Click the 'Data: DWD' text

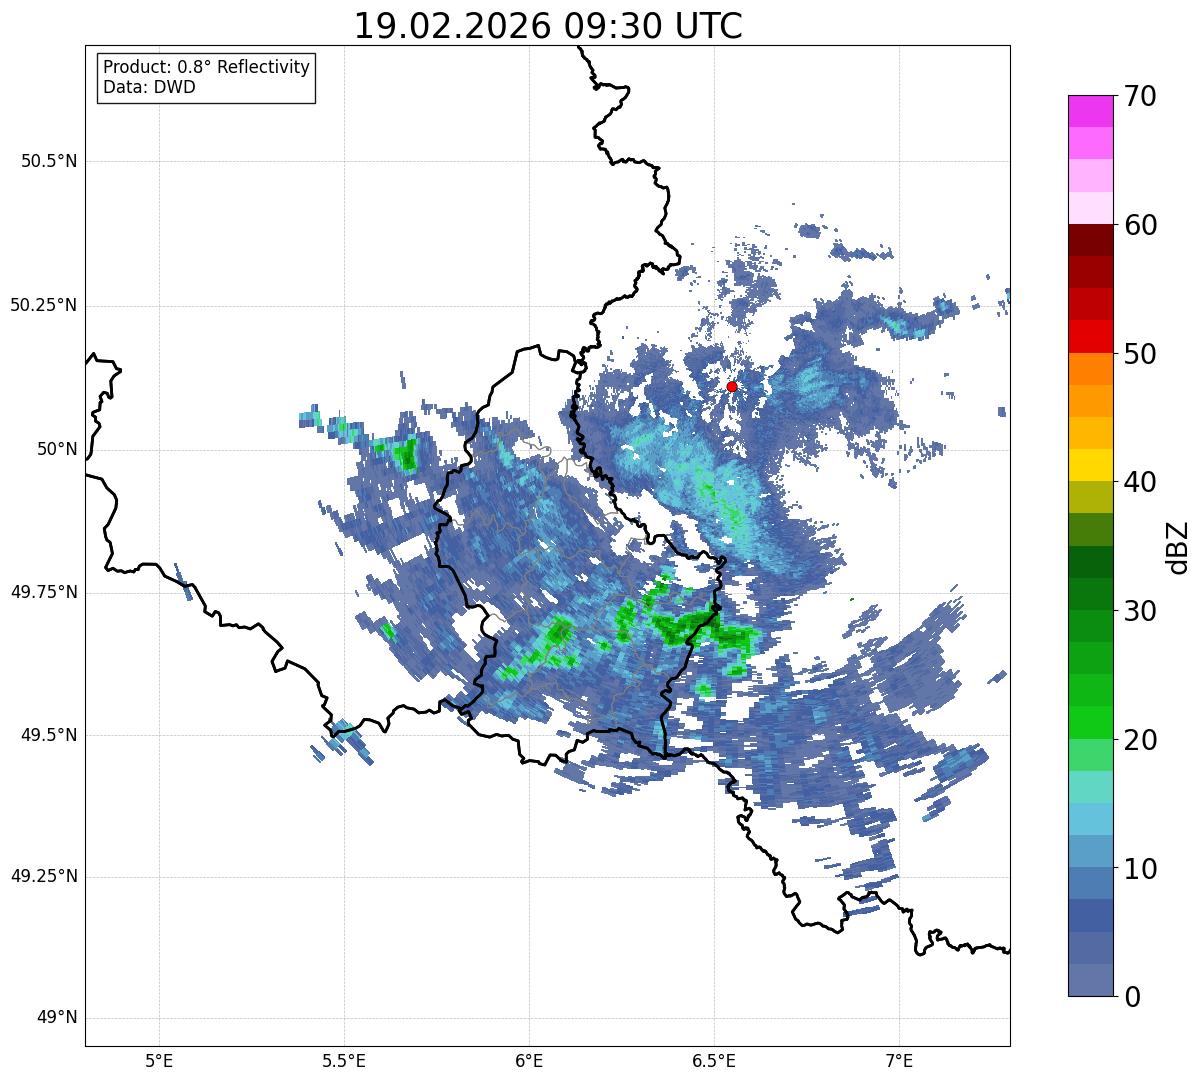149,87
